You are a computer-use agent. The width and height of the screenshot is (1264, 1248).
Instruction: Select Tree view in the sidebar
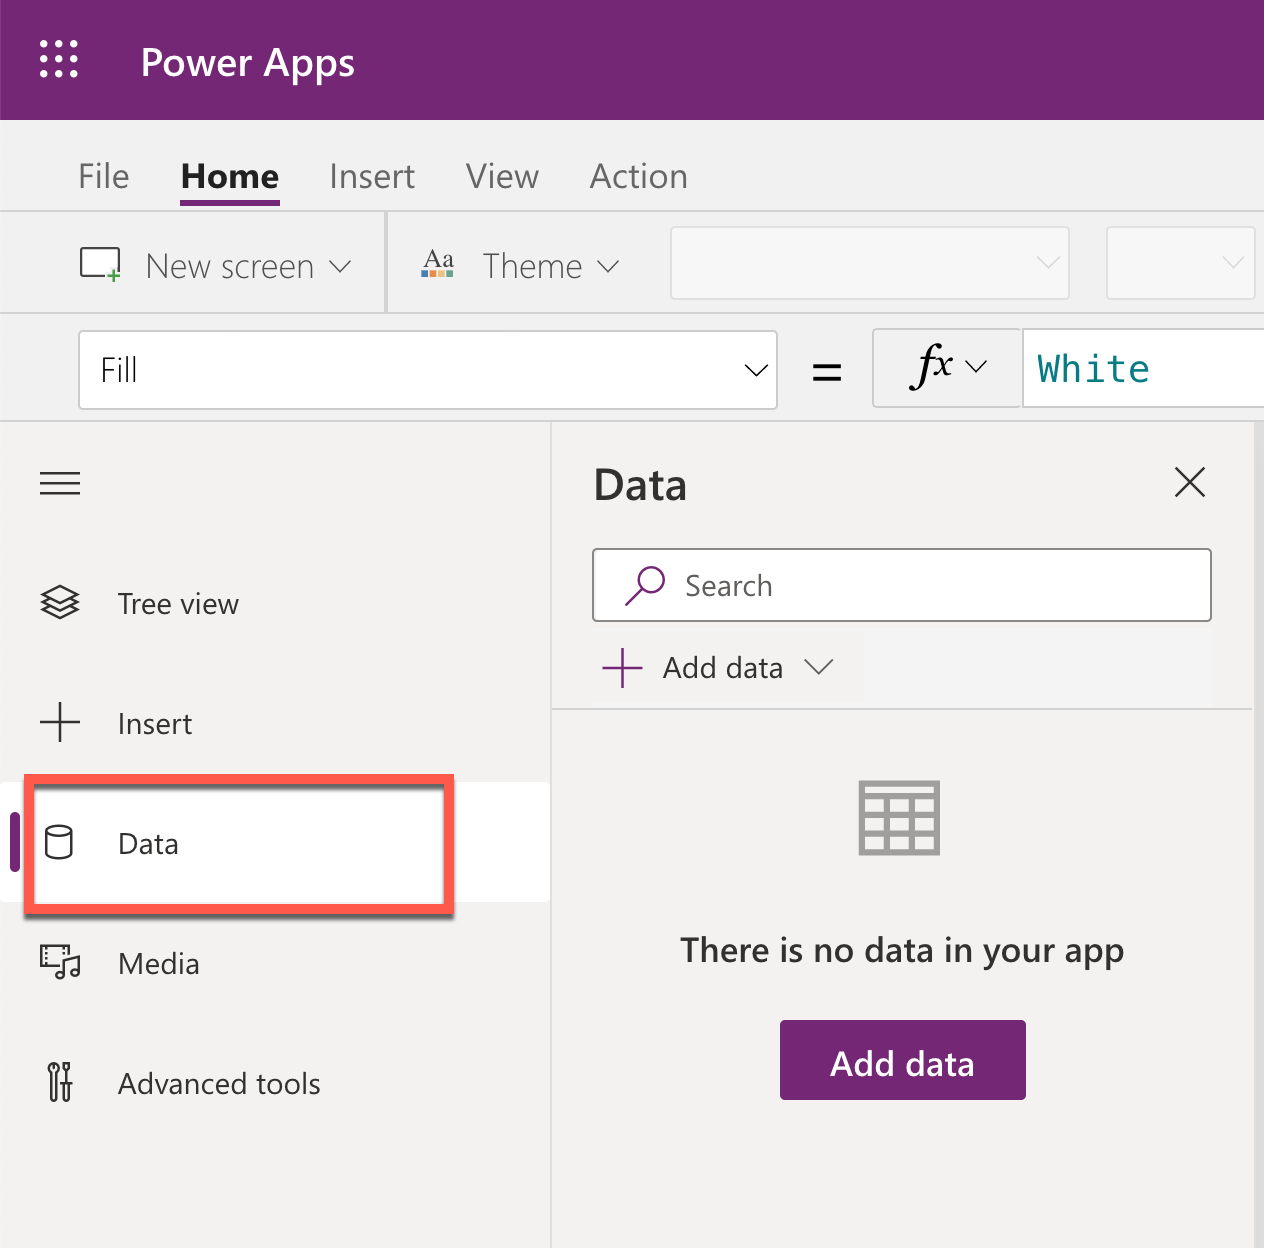(275, 603)
